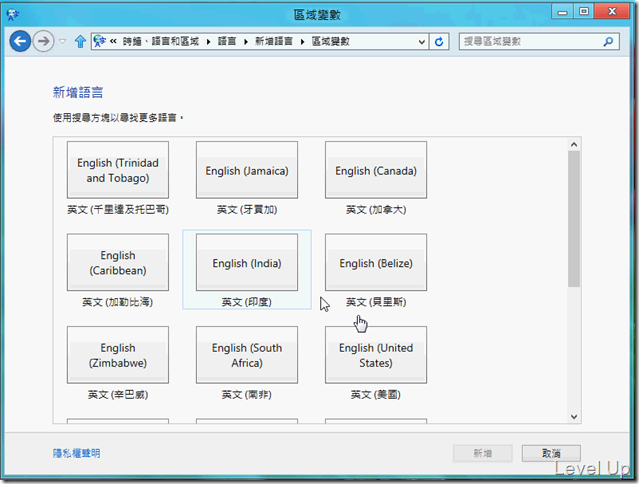Click the caption 英文 (加拿大)
The height and width of the screenshot is (484, 639).
376,209
